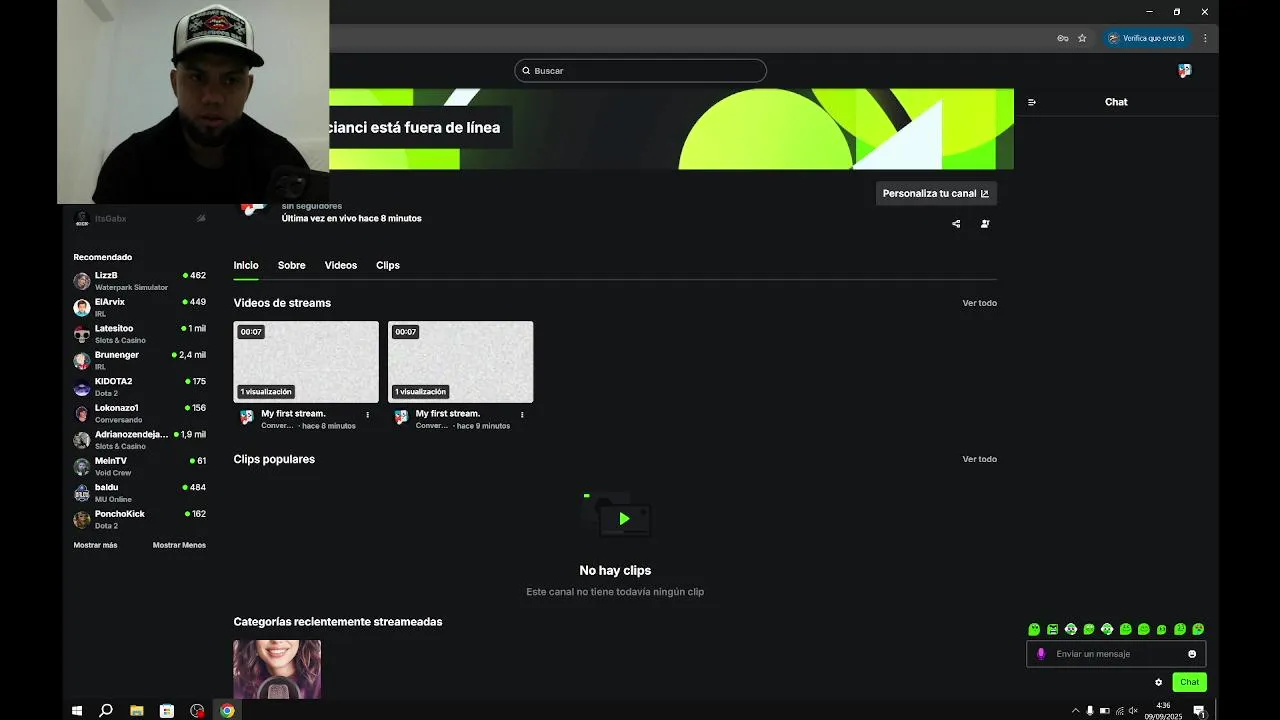
Task: Focus the Enviar un mensaje input
Action: (1116, 654)
